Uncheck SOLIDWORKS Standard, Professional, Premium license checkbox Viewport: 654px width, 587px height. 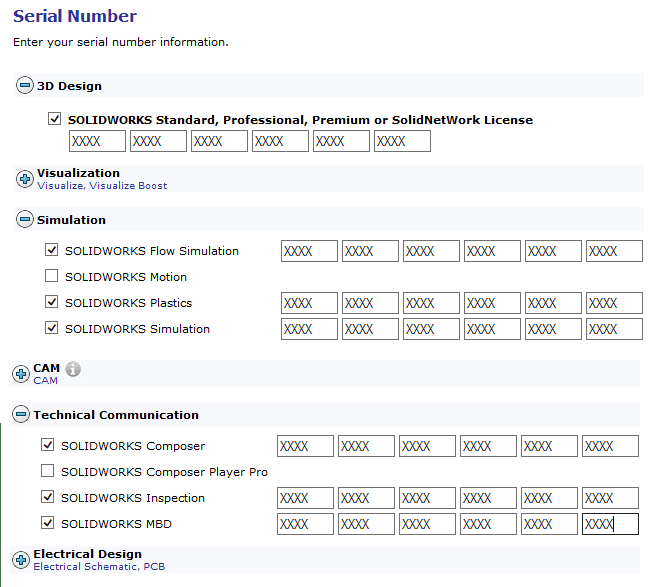click(55, 119)
